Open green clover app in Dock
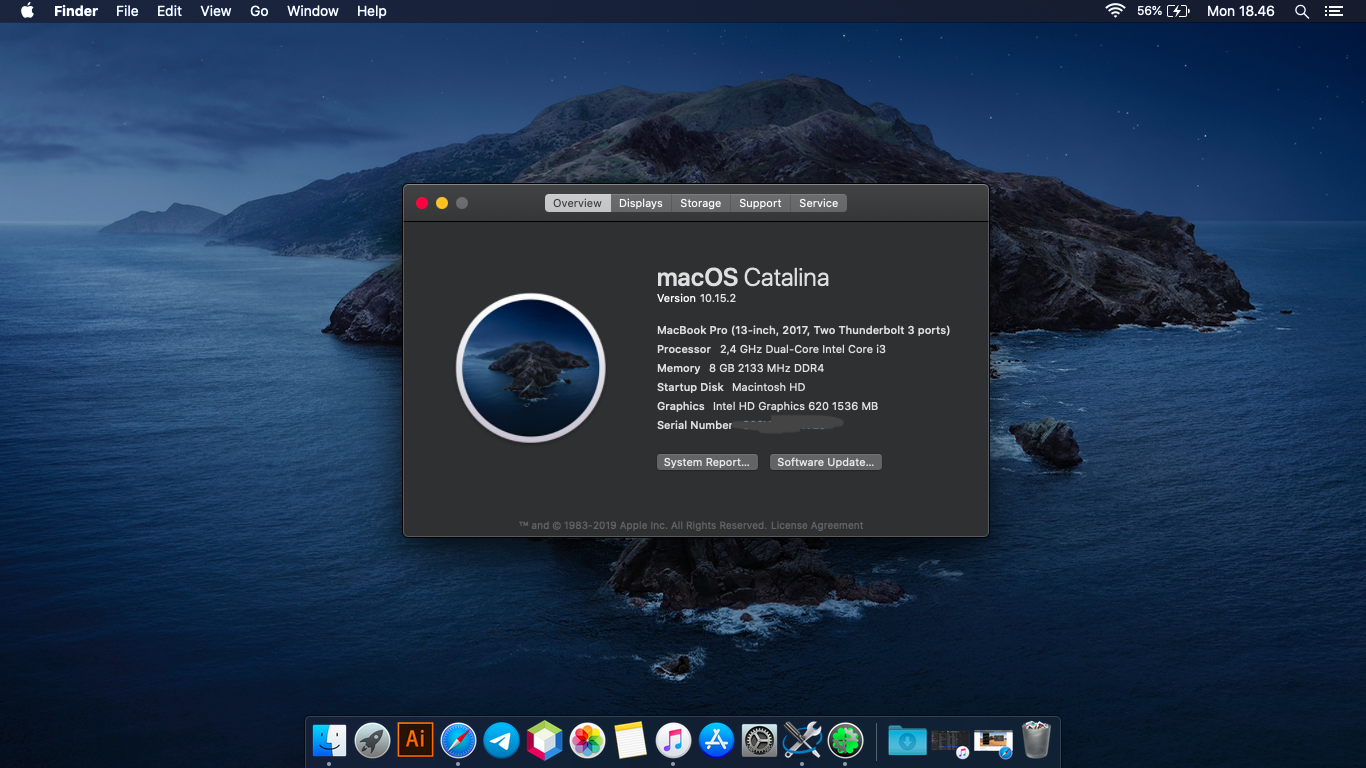The image size is (1366, 768). pos(845,740)
